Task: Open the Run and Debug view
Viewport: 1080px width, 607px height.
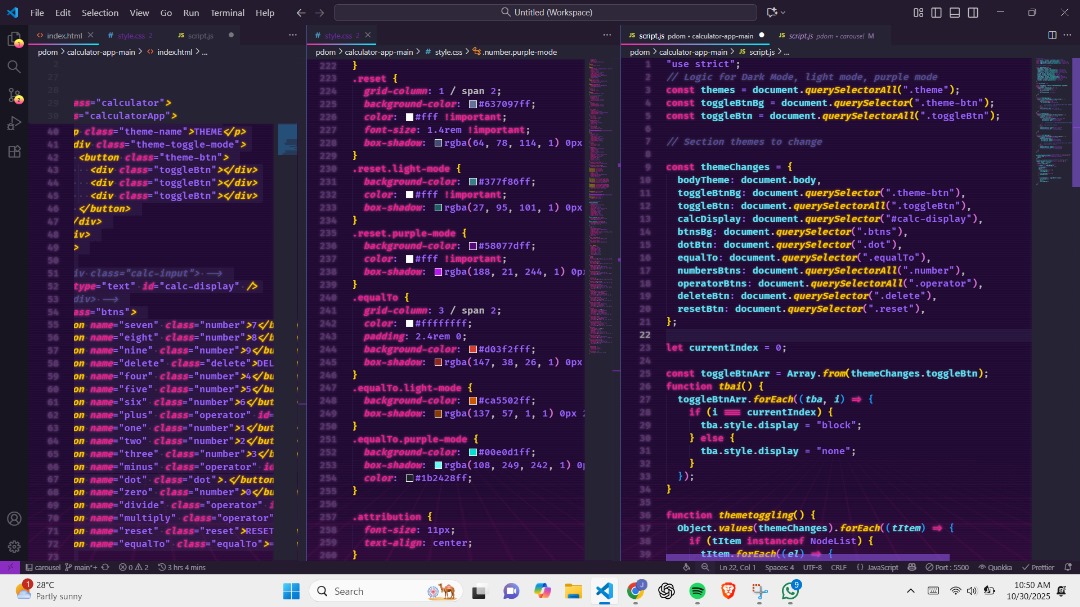Action: [x=14, y=123]
